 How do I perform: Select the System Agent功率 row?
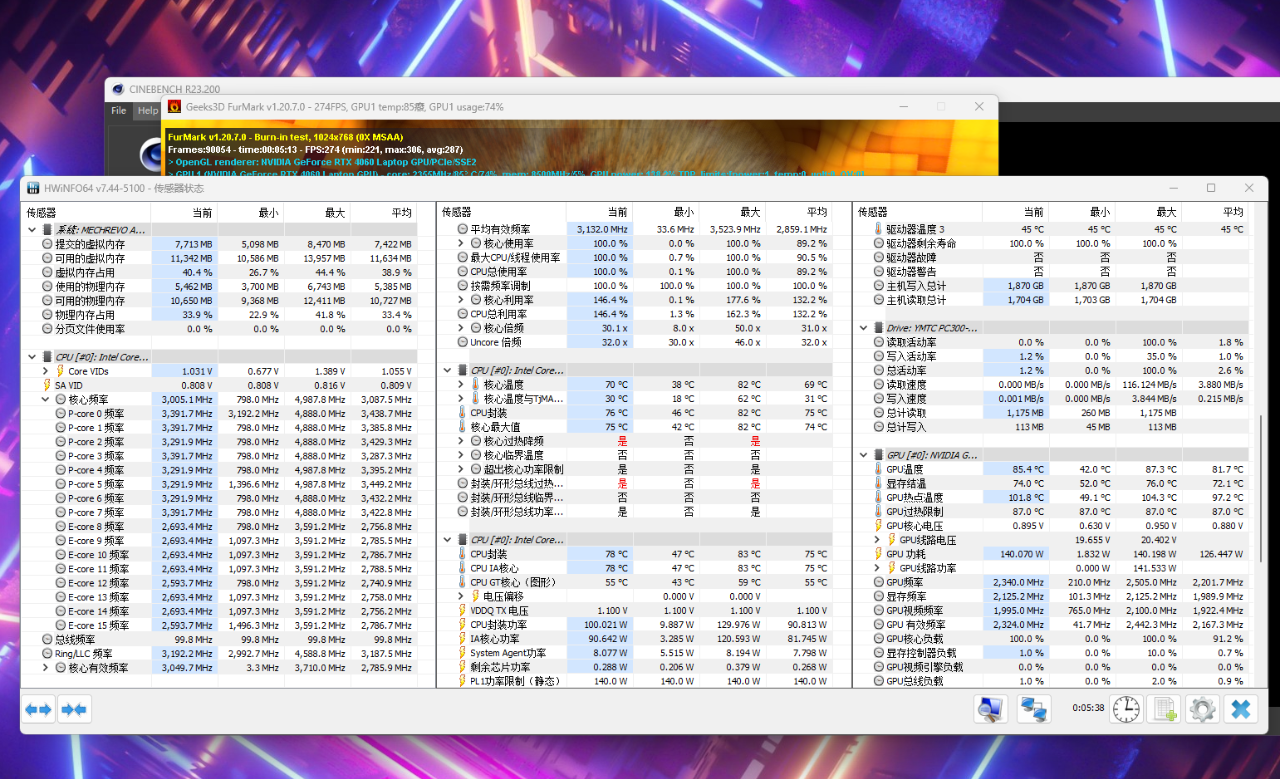[634, 653]
